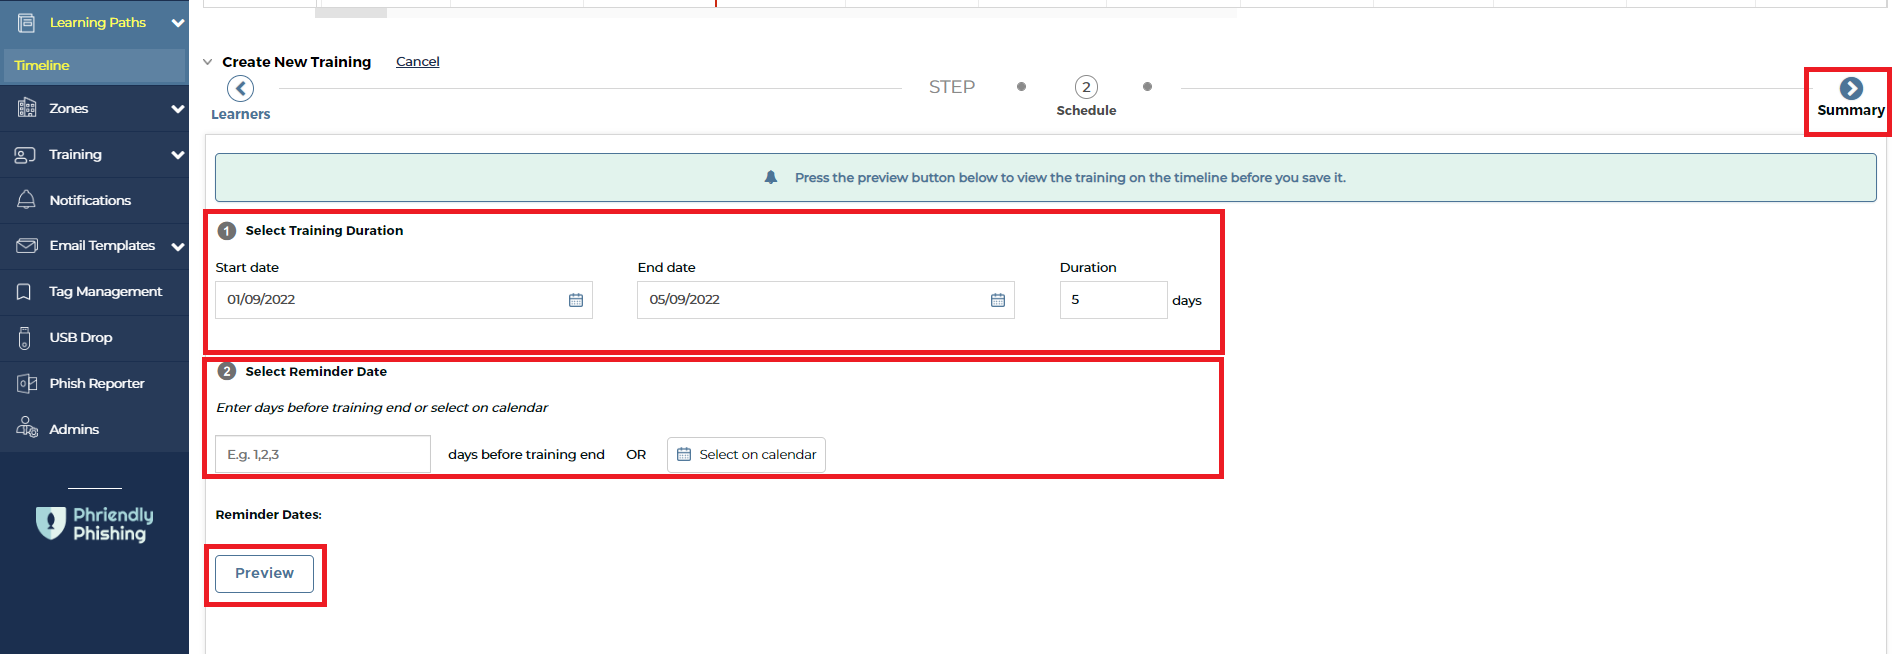The image size is (1894, 654).
Task: Click the Phriendly Phishing logo
Action: tap(95, 523)
